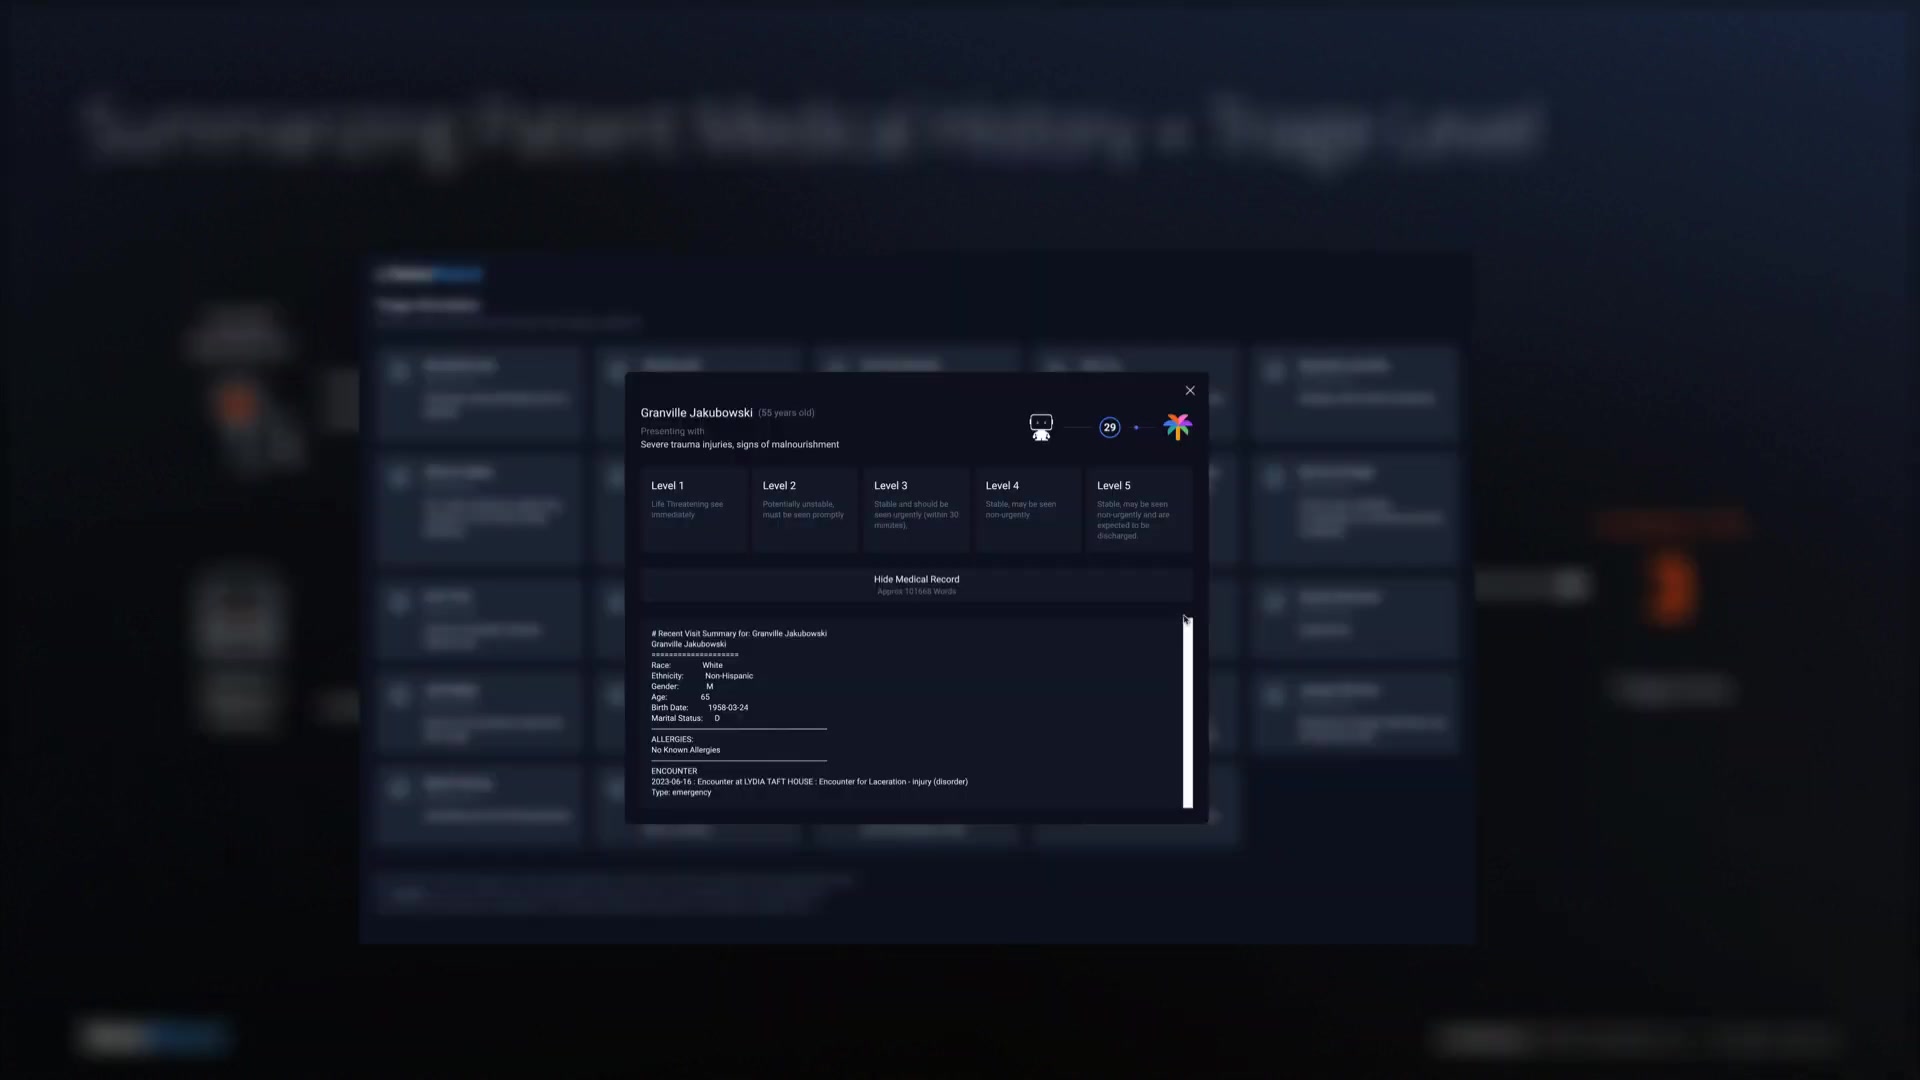Viewport: 1920px width, 1080px height.
Task: Select the Level 2 triage card
Action: (805, 510)
